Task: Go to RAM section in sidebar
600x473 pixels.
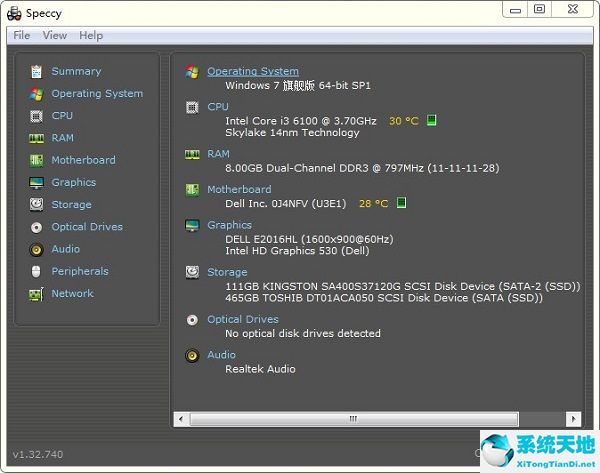Action: 63,138
